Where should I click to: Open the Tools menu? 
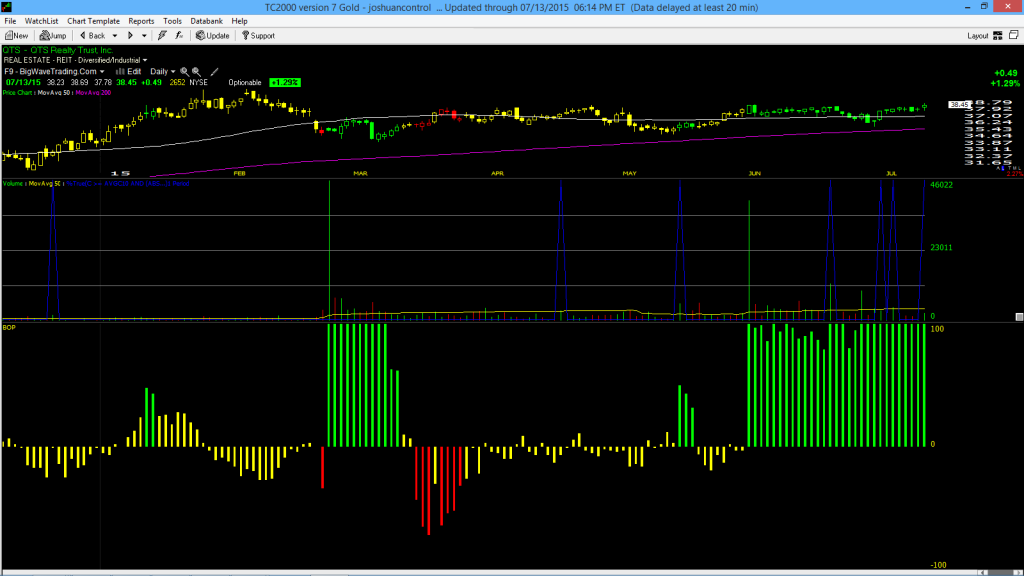[x=172, y=21]
